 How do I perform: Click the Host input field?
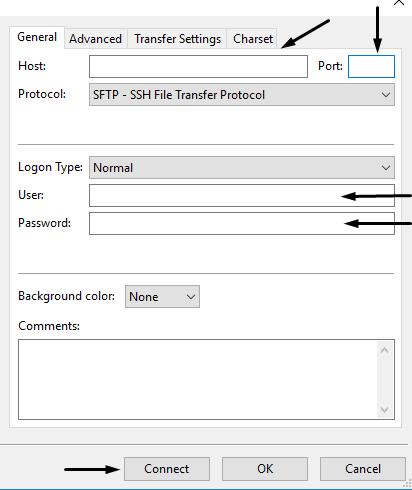click(x=198, y=66)
